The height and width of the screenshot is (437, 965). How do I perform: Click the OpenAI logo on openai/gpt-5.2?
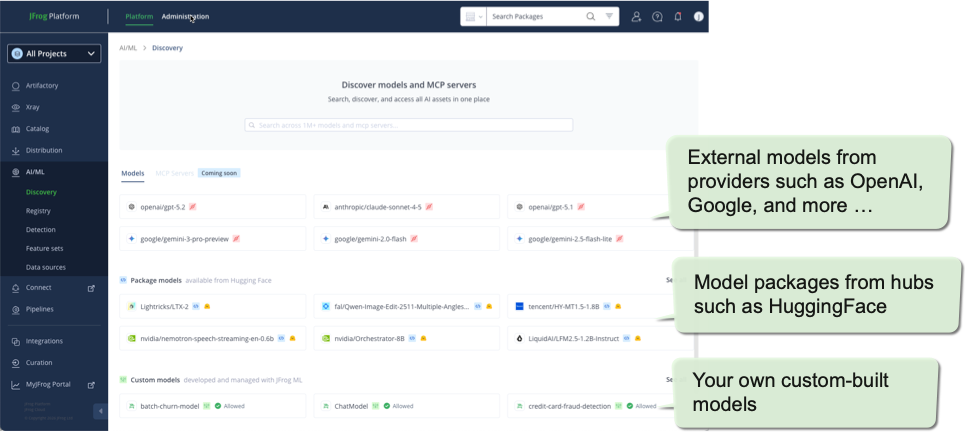[x=131, y=207]
